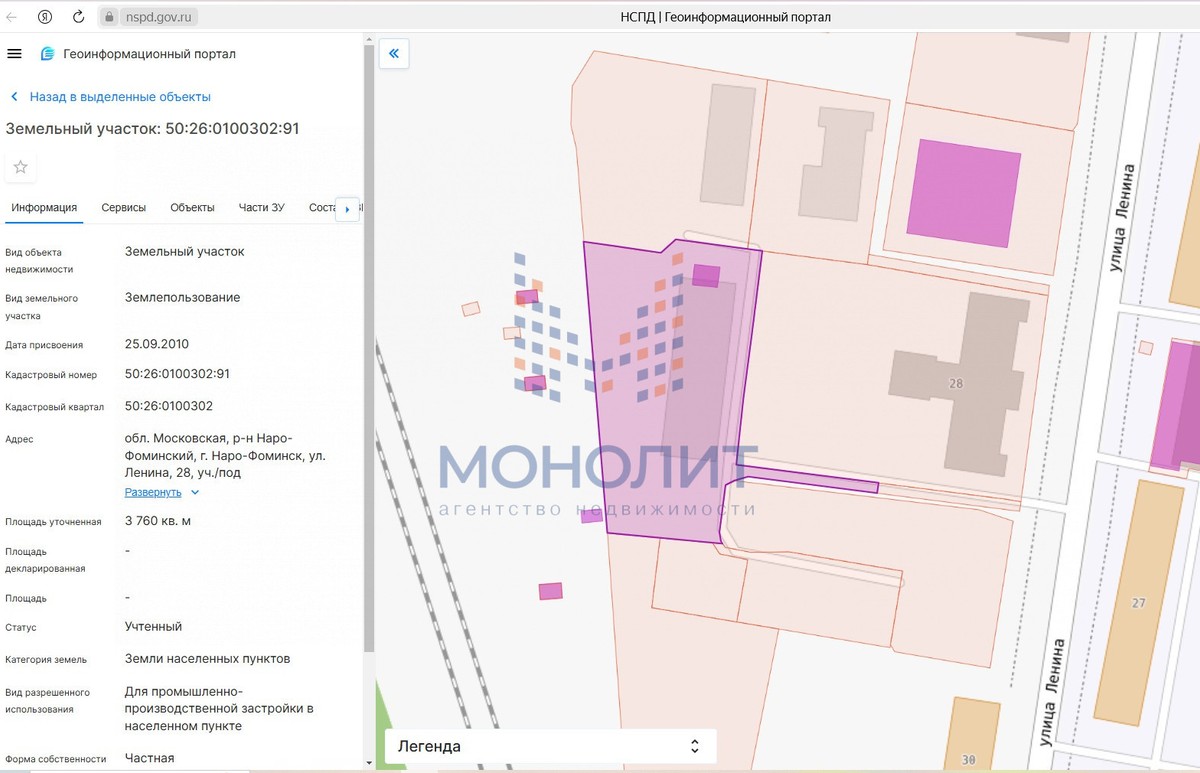Click the browser back arrow

tap(12, 17)
